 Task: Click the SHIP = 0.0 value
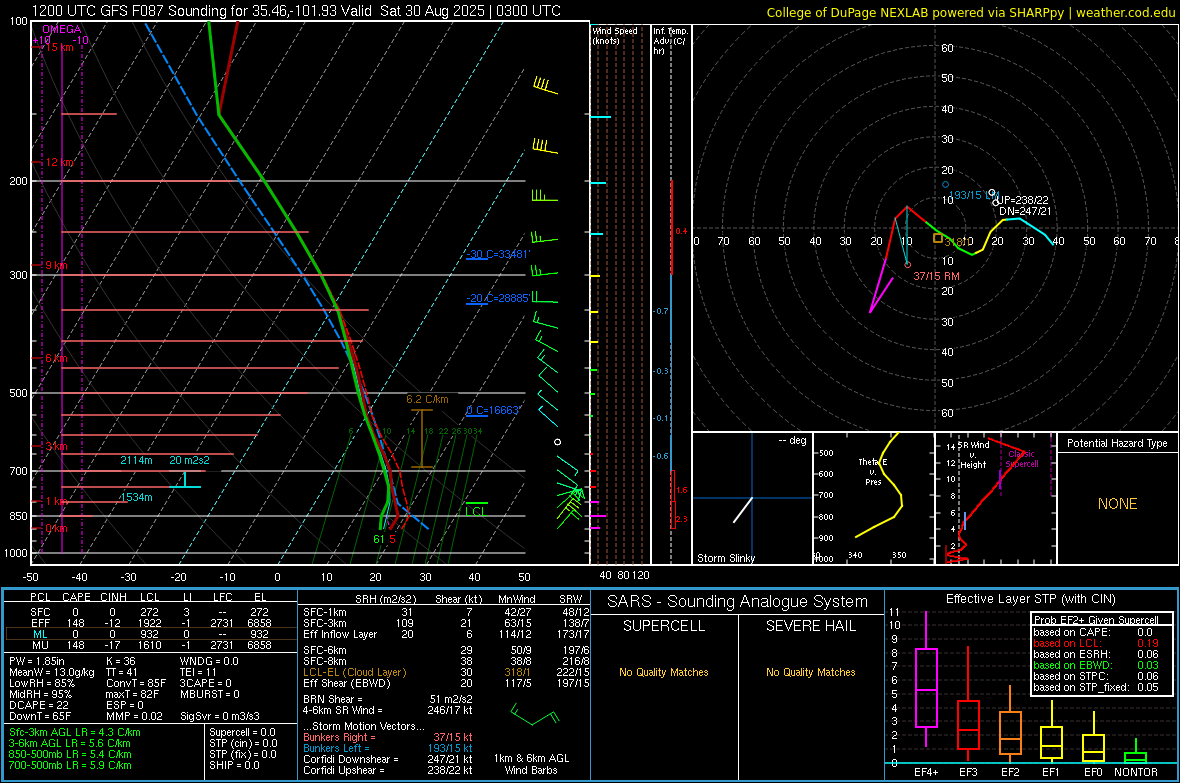tap(234, 765)
